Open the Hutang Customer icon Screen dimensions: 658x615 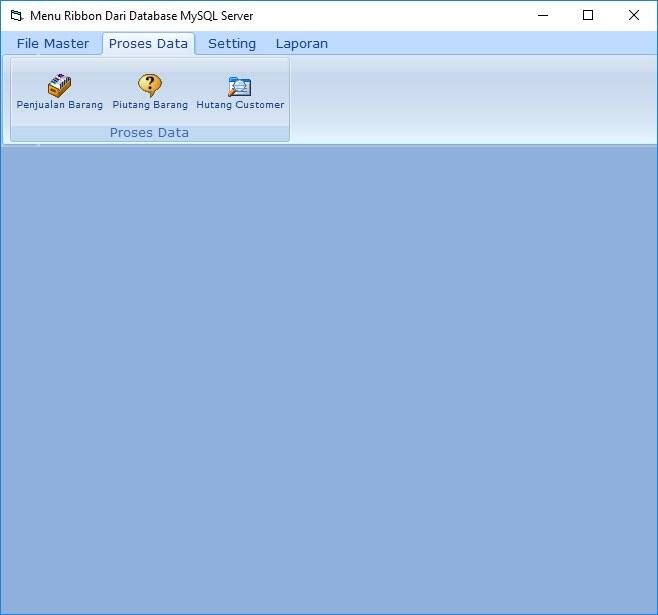click(x=240, y=86)
